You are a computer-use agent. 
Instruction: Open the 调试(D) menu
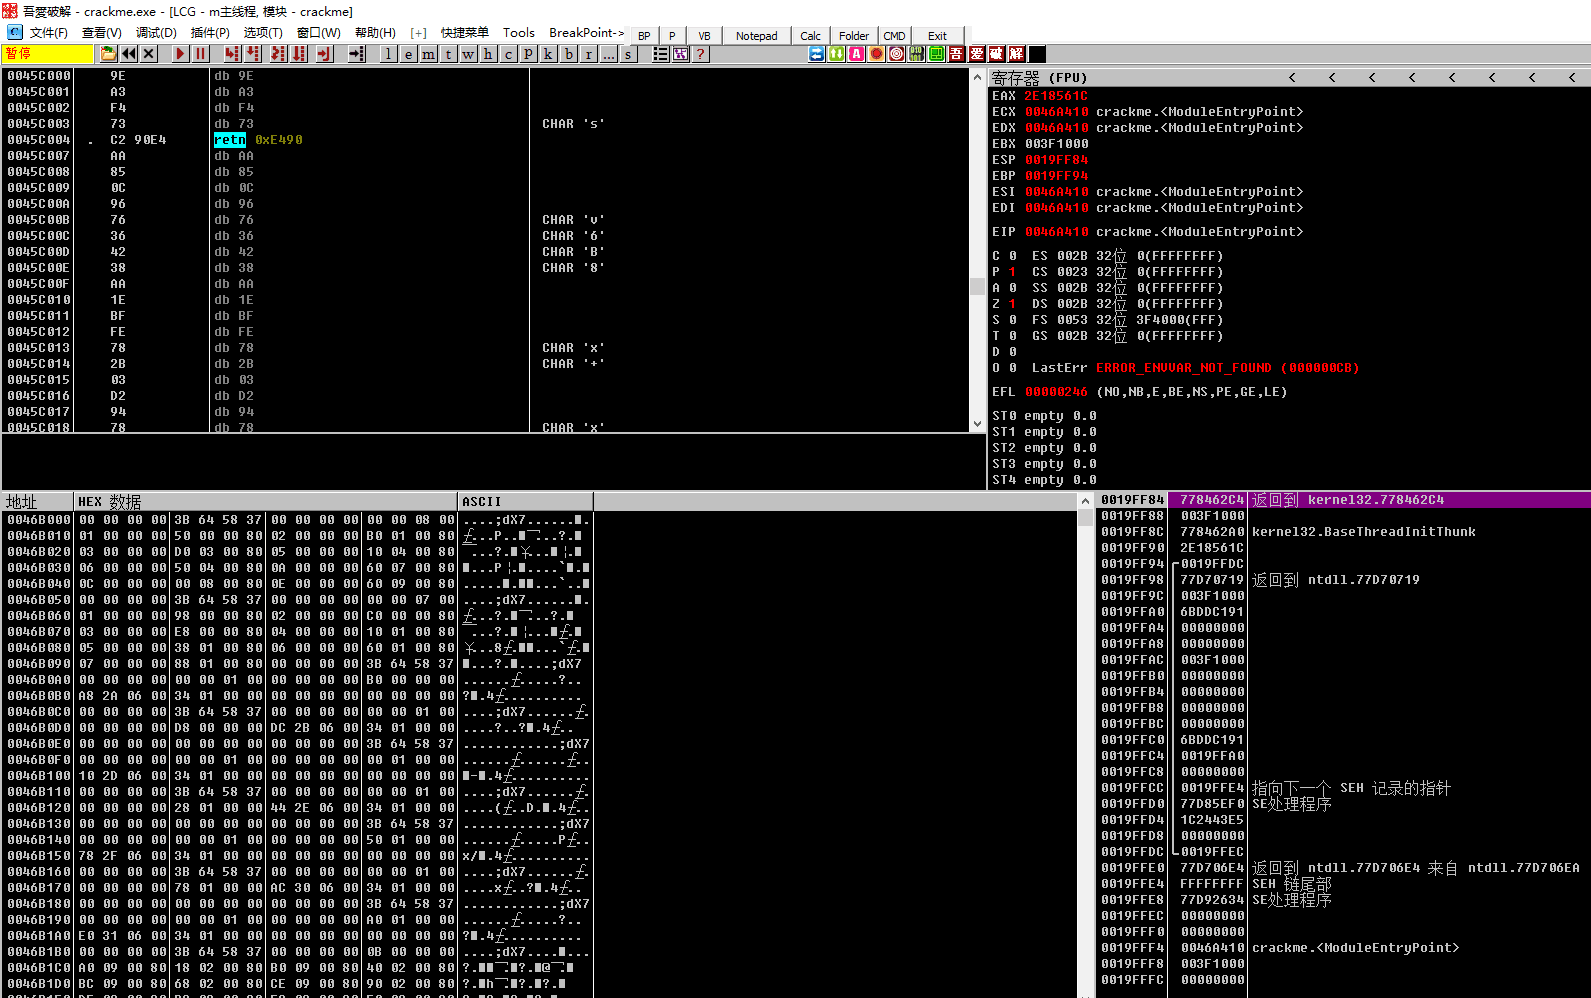(156, 33)
